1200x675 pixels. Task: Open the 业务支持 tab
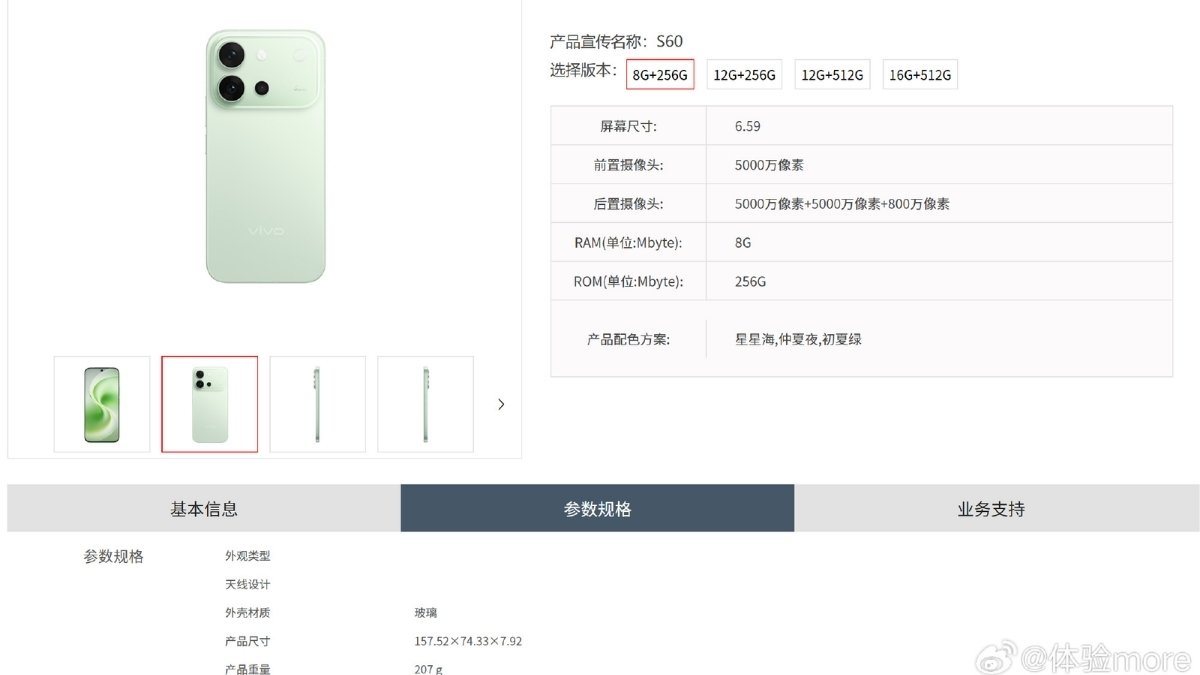[991, 509]
